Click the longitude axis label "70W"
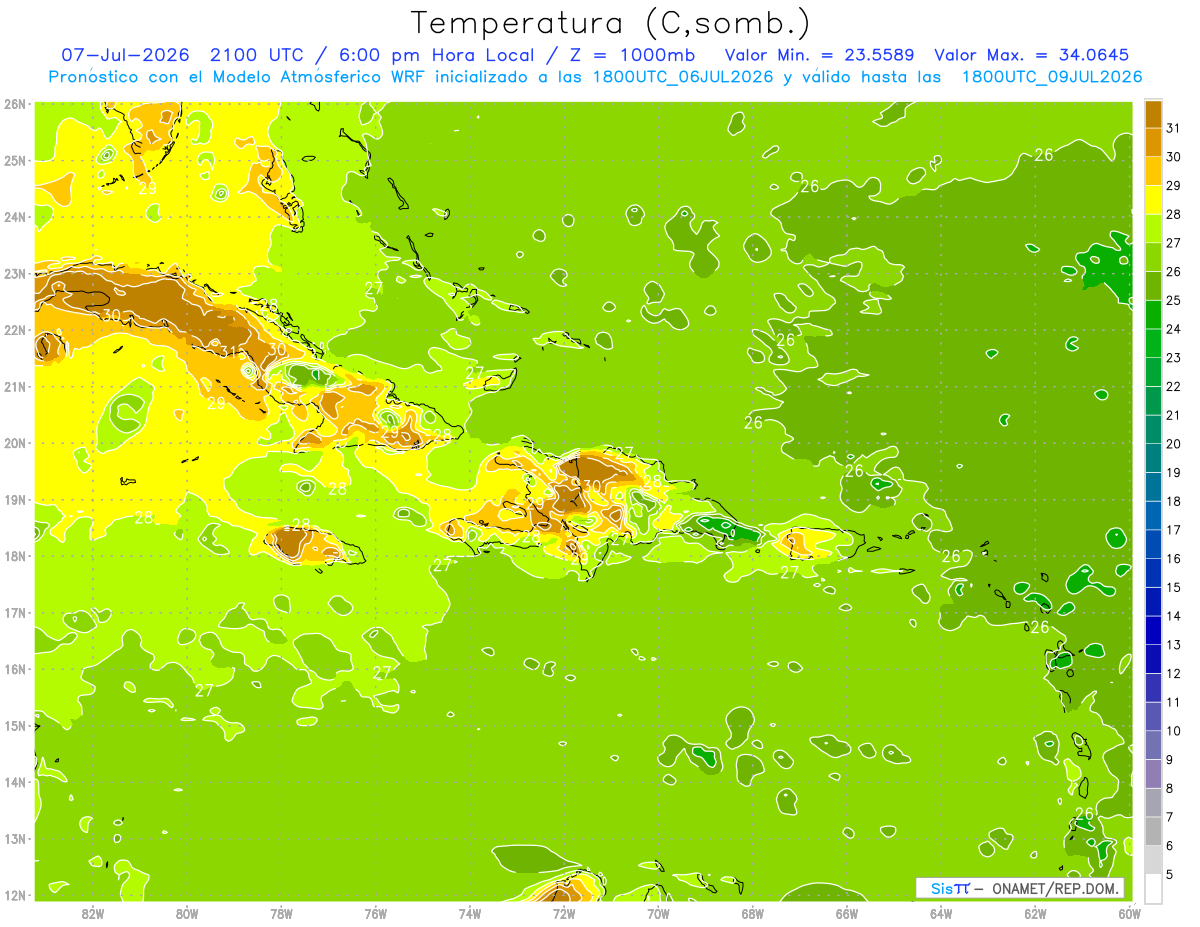 click(x=658, y=912)
